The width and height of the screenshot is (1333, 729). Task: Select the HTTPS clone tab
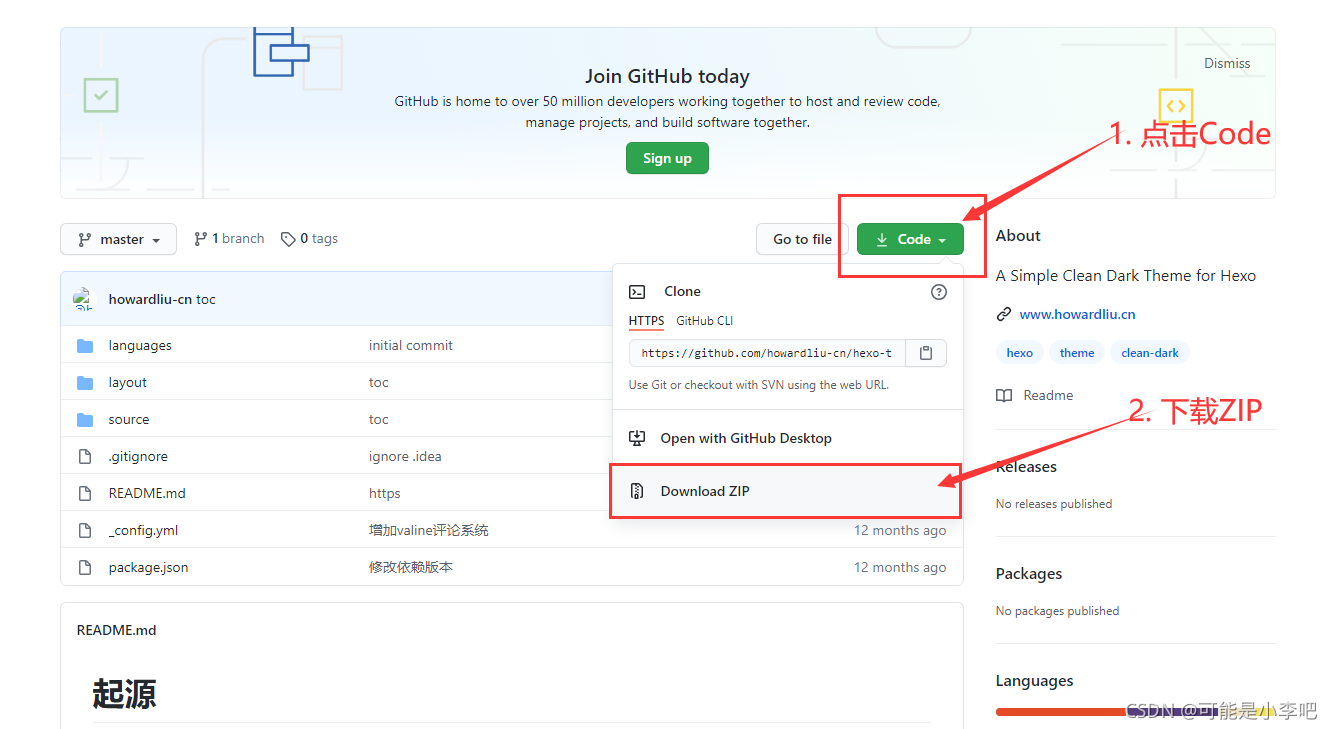coord(646,321)
